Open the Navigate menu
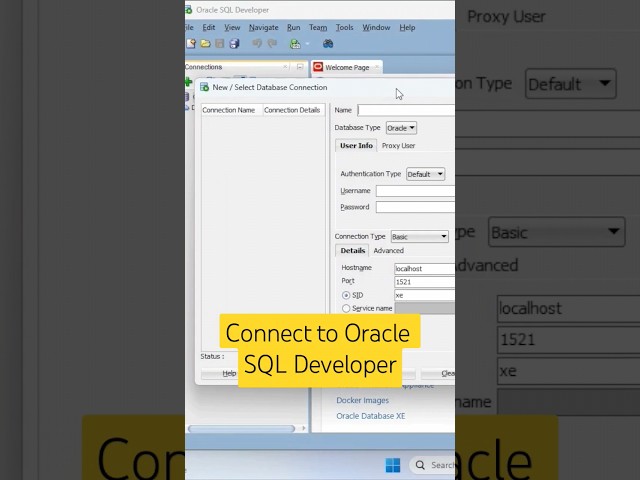This screenshot has width=640, height=480. pos(264,27)
